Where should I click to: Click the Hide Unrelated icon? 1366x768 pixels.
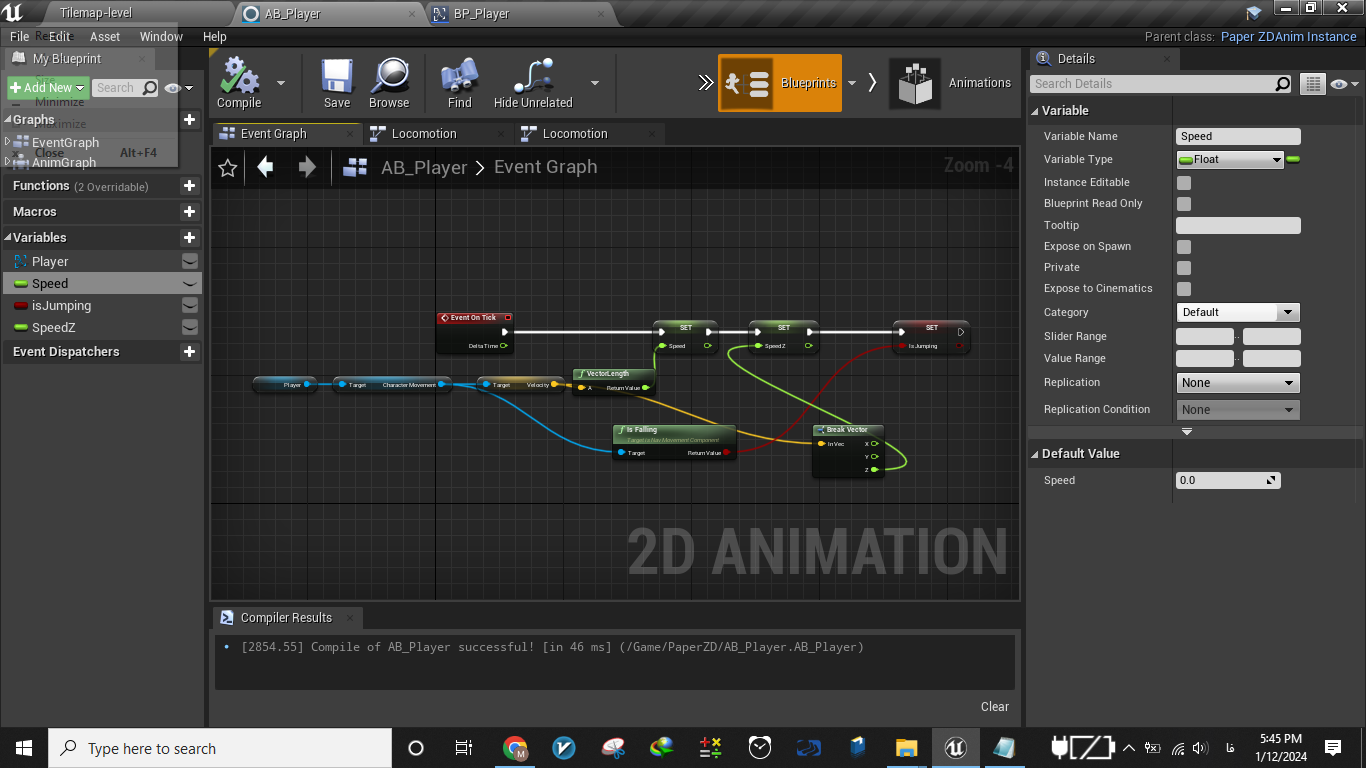coord(532,78)
